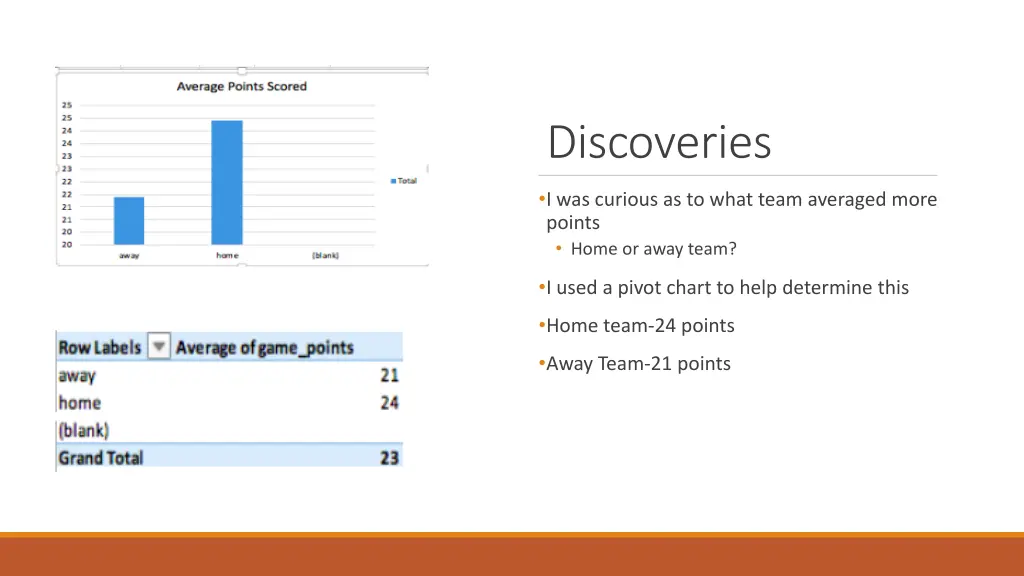
Task: Click the chart's right-edge resize handle
Action: click(427, 168)
